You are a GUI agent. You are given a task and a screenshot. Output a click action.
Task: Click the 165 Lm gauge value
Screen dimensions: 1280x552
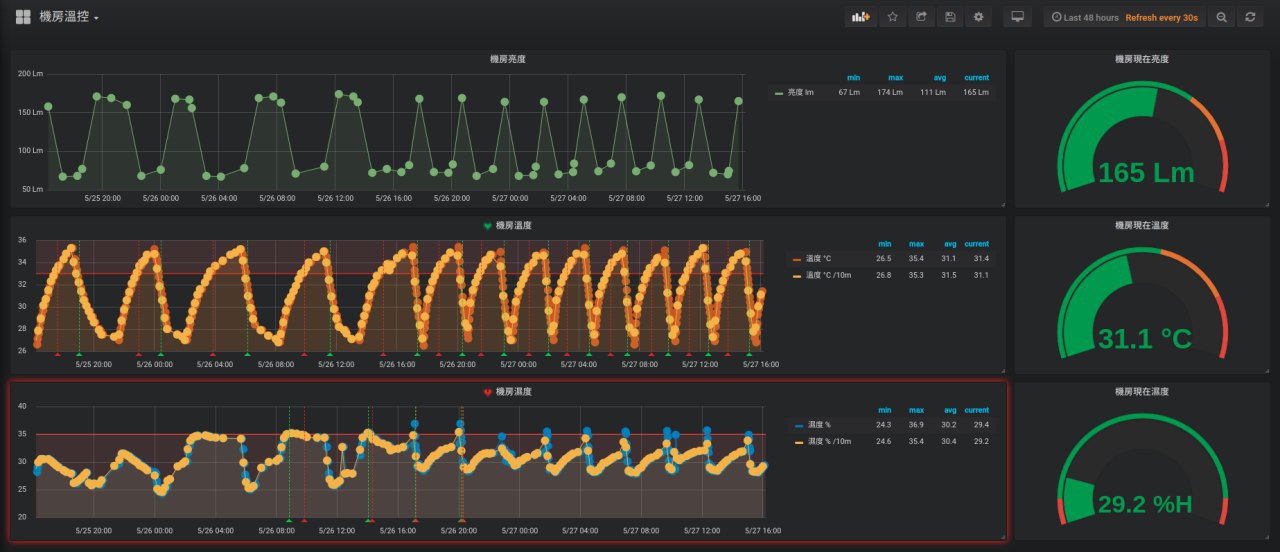click(1146, 172)
